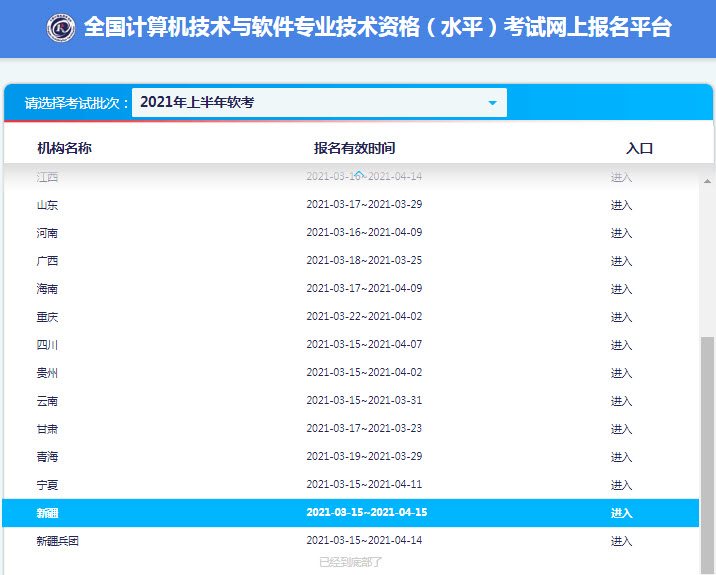
Task: Select the 云南 organization name
Action: click(47, 401)
